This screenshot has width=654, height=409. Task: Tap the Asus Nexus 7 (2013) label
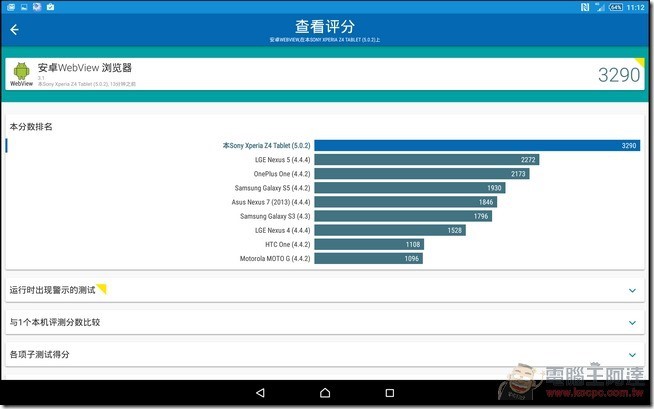pyautogui.click(x=271, y=202)
